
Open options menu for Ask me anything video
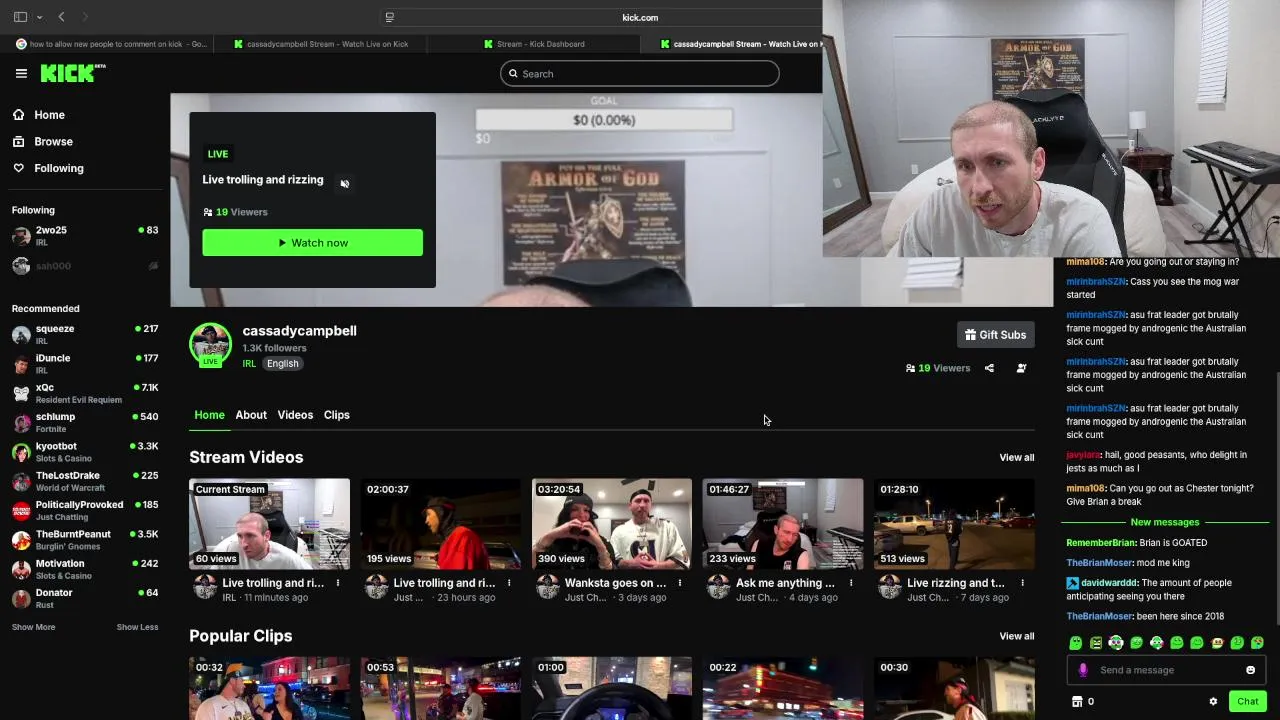[x=851, y=583]
